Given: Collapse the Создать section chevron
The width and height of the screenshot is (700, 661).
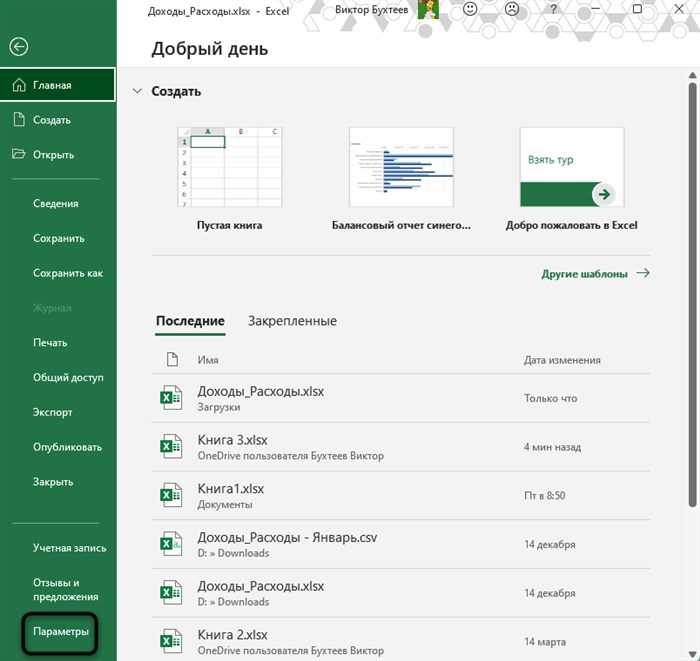Looking at the screenshot, I should 137,91.
